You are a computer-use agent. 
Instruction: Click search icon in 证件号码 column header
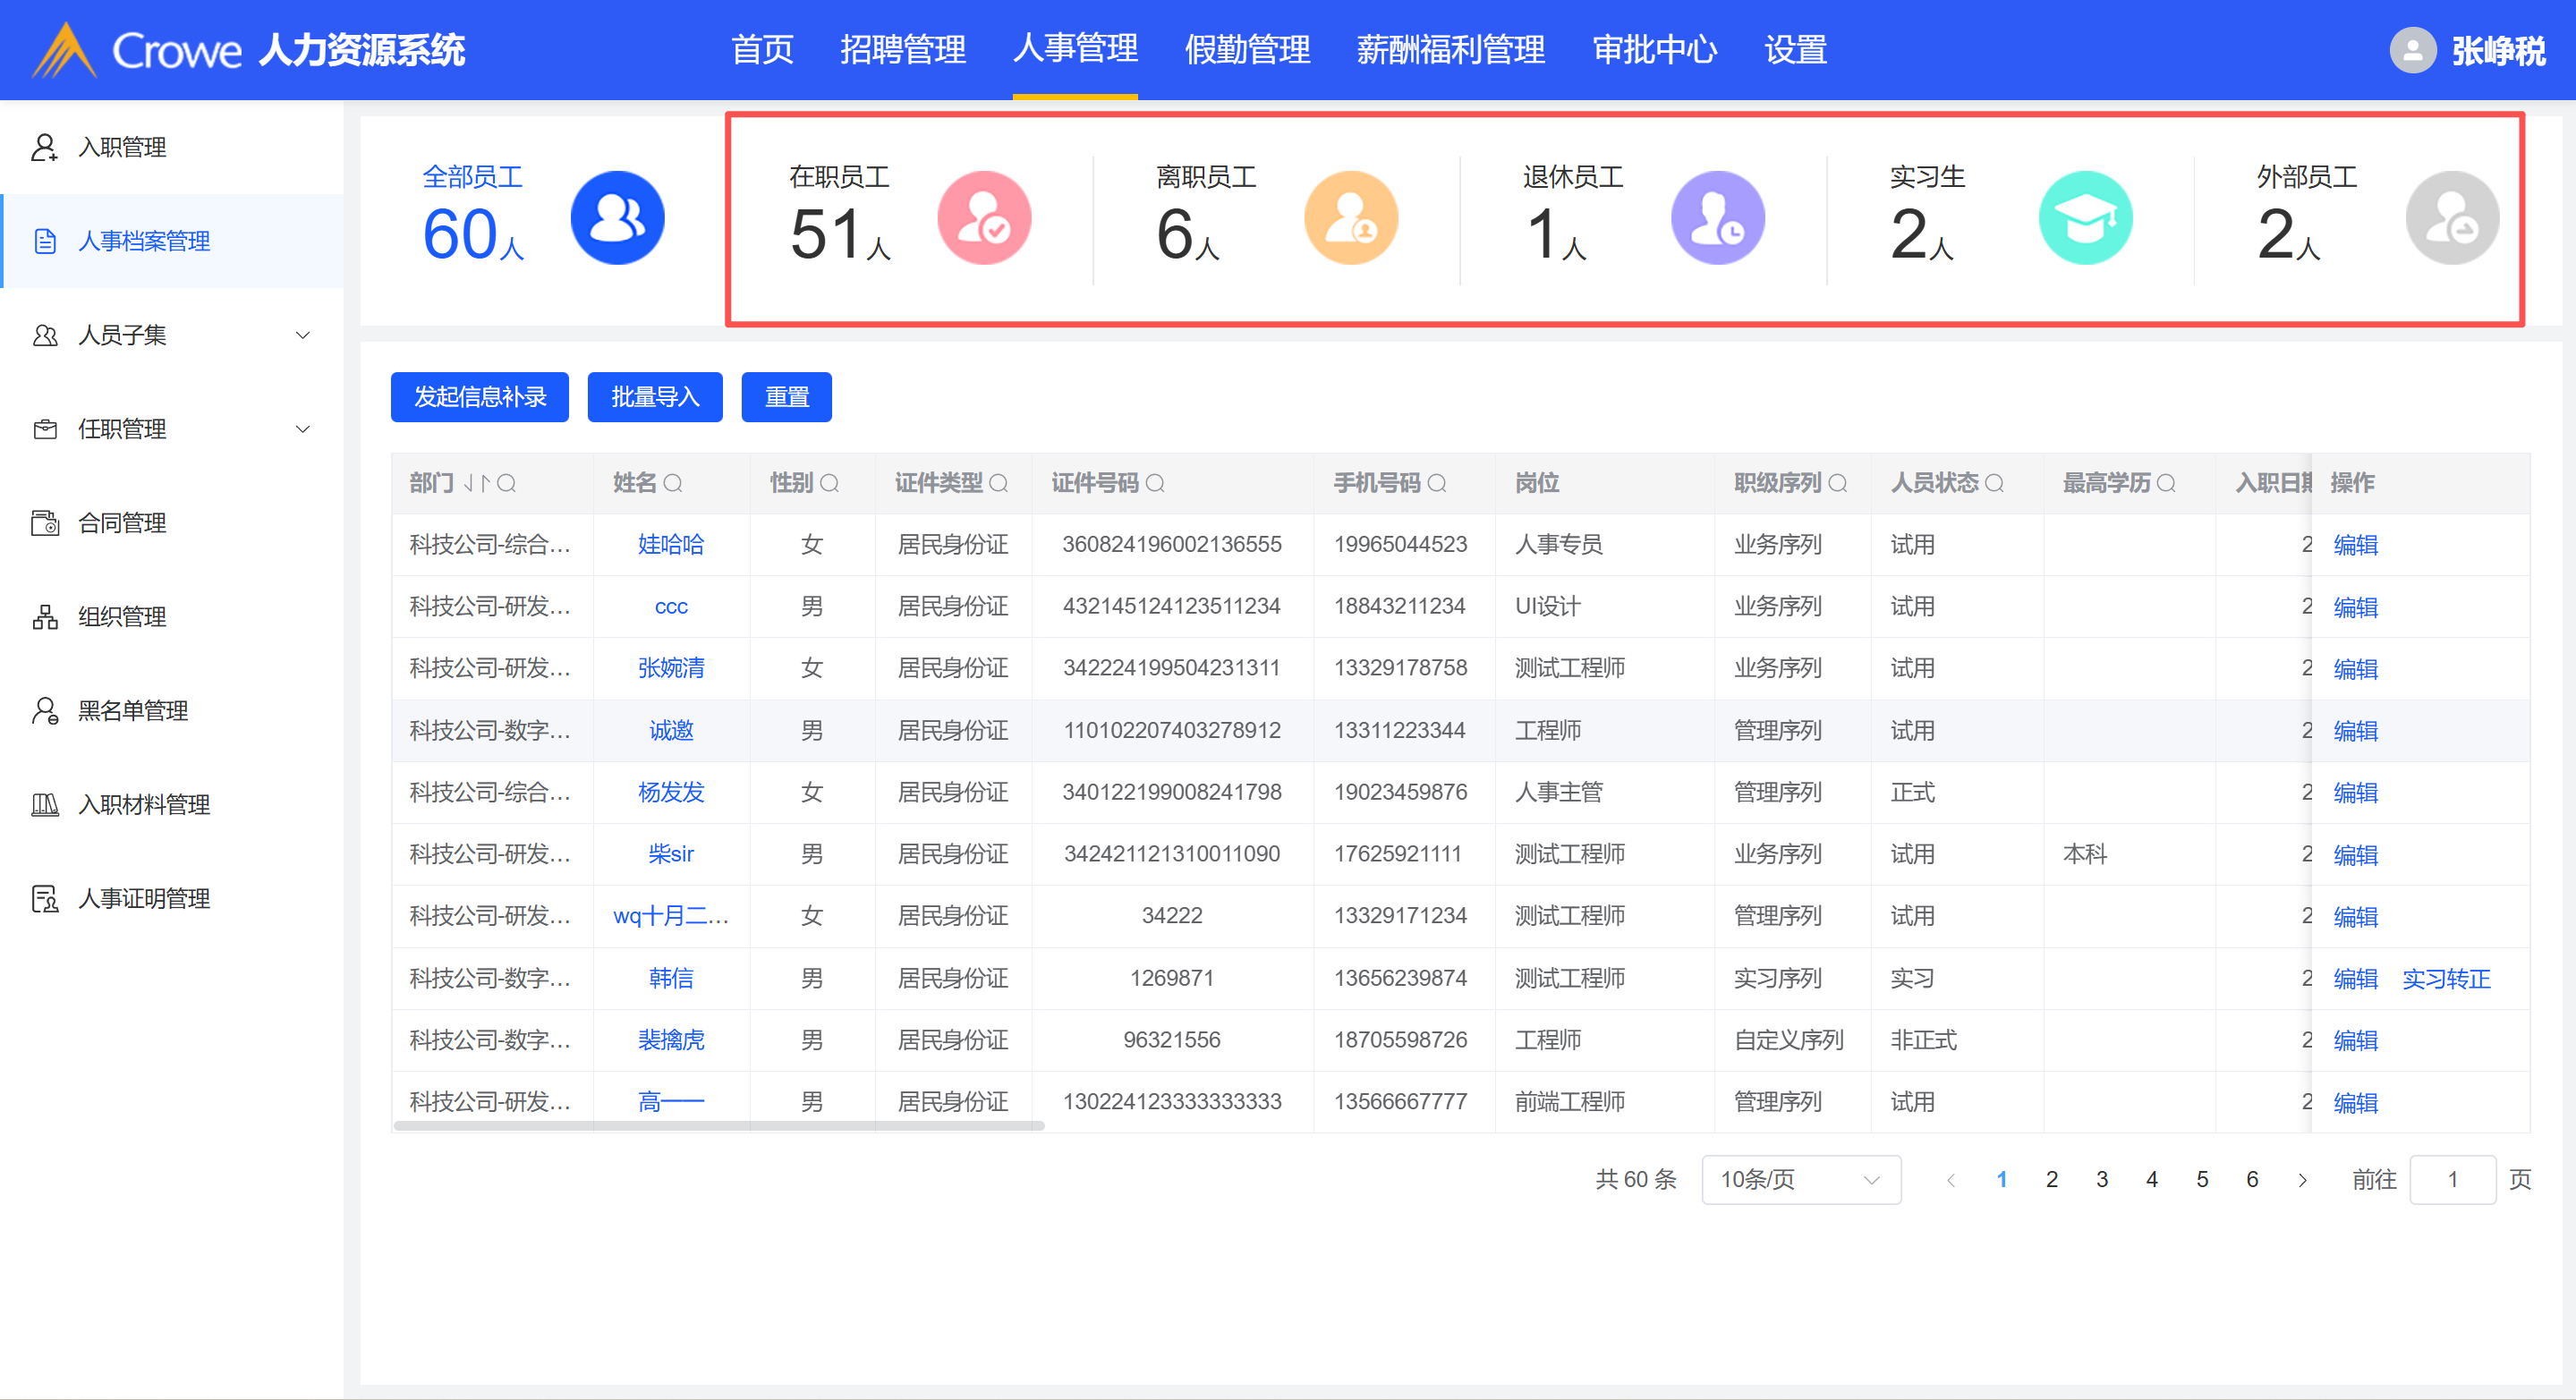coord(1155,484)
